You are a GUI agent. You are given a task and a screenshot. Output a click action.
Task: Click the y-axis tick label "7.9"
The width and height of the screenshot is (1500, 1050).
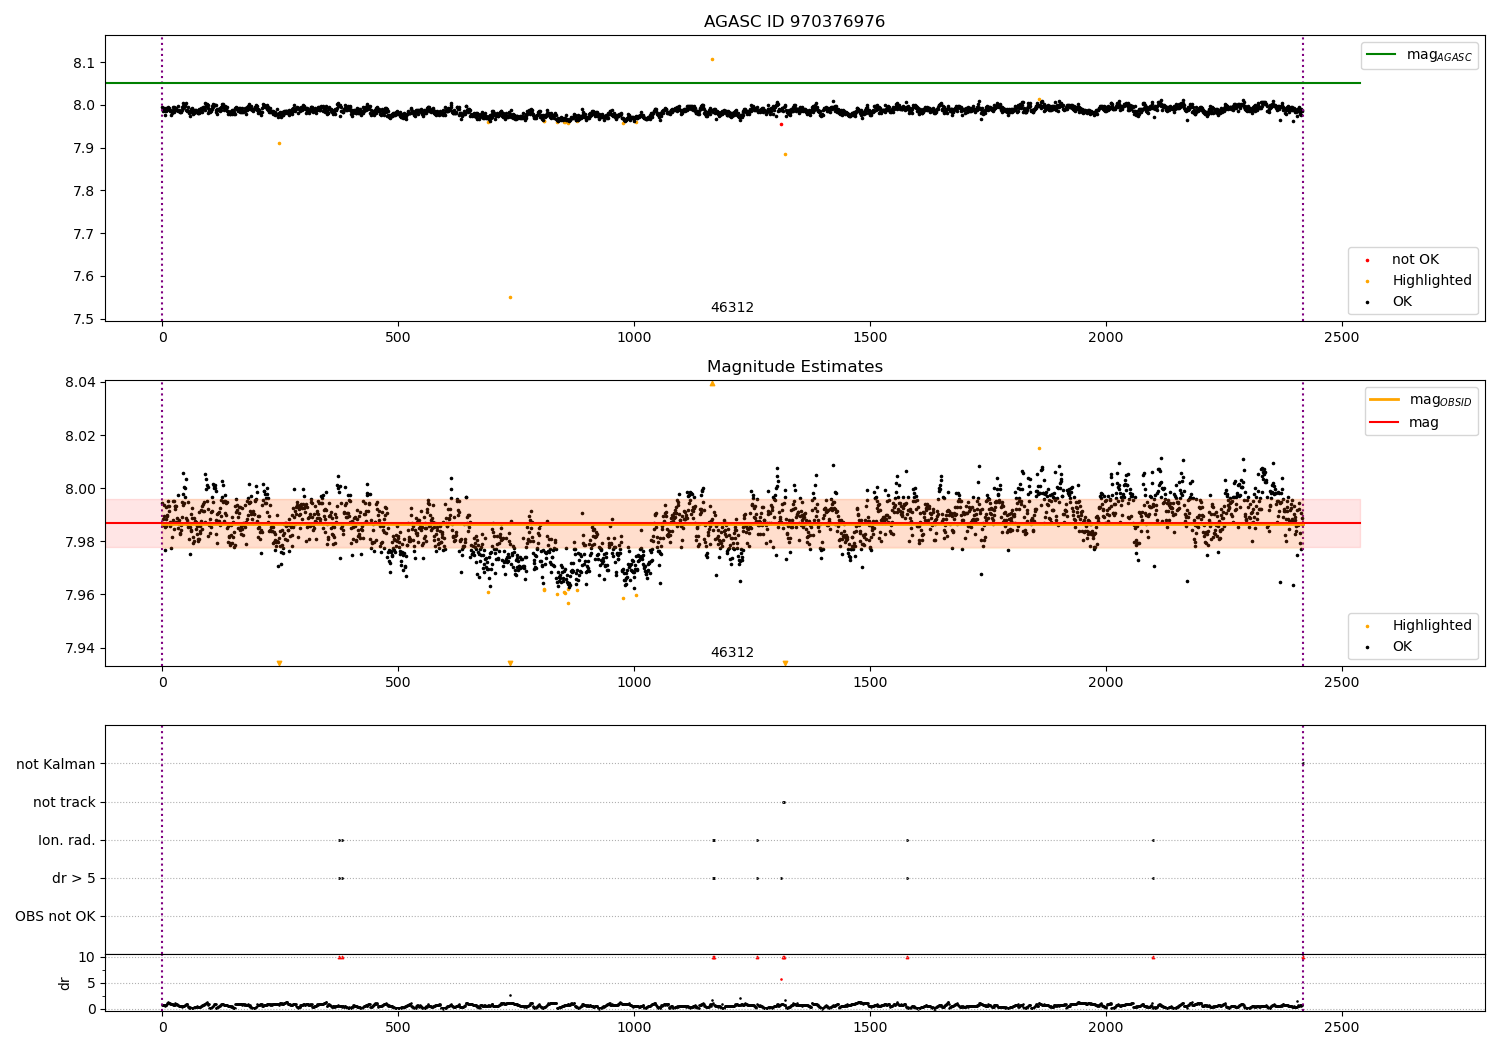click(84, 149)
